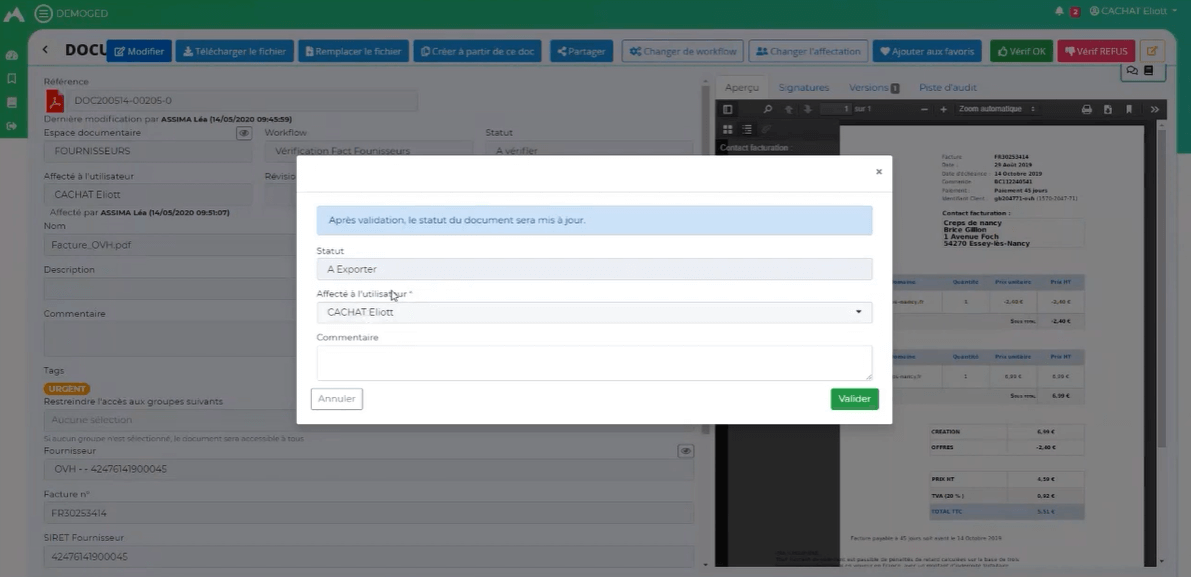The width and height of the screenshot is (1191, 577).
Task: Open the hamburger menu next to DEMOGED
Action: 44,13
